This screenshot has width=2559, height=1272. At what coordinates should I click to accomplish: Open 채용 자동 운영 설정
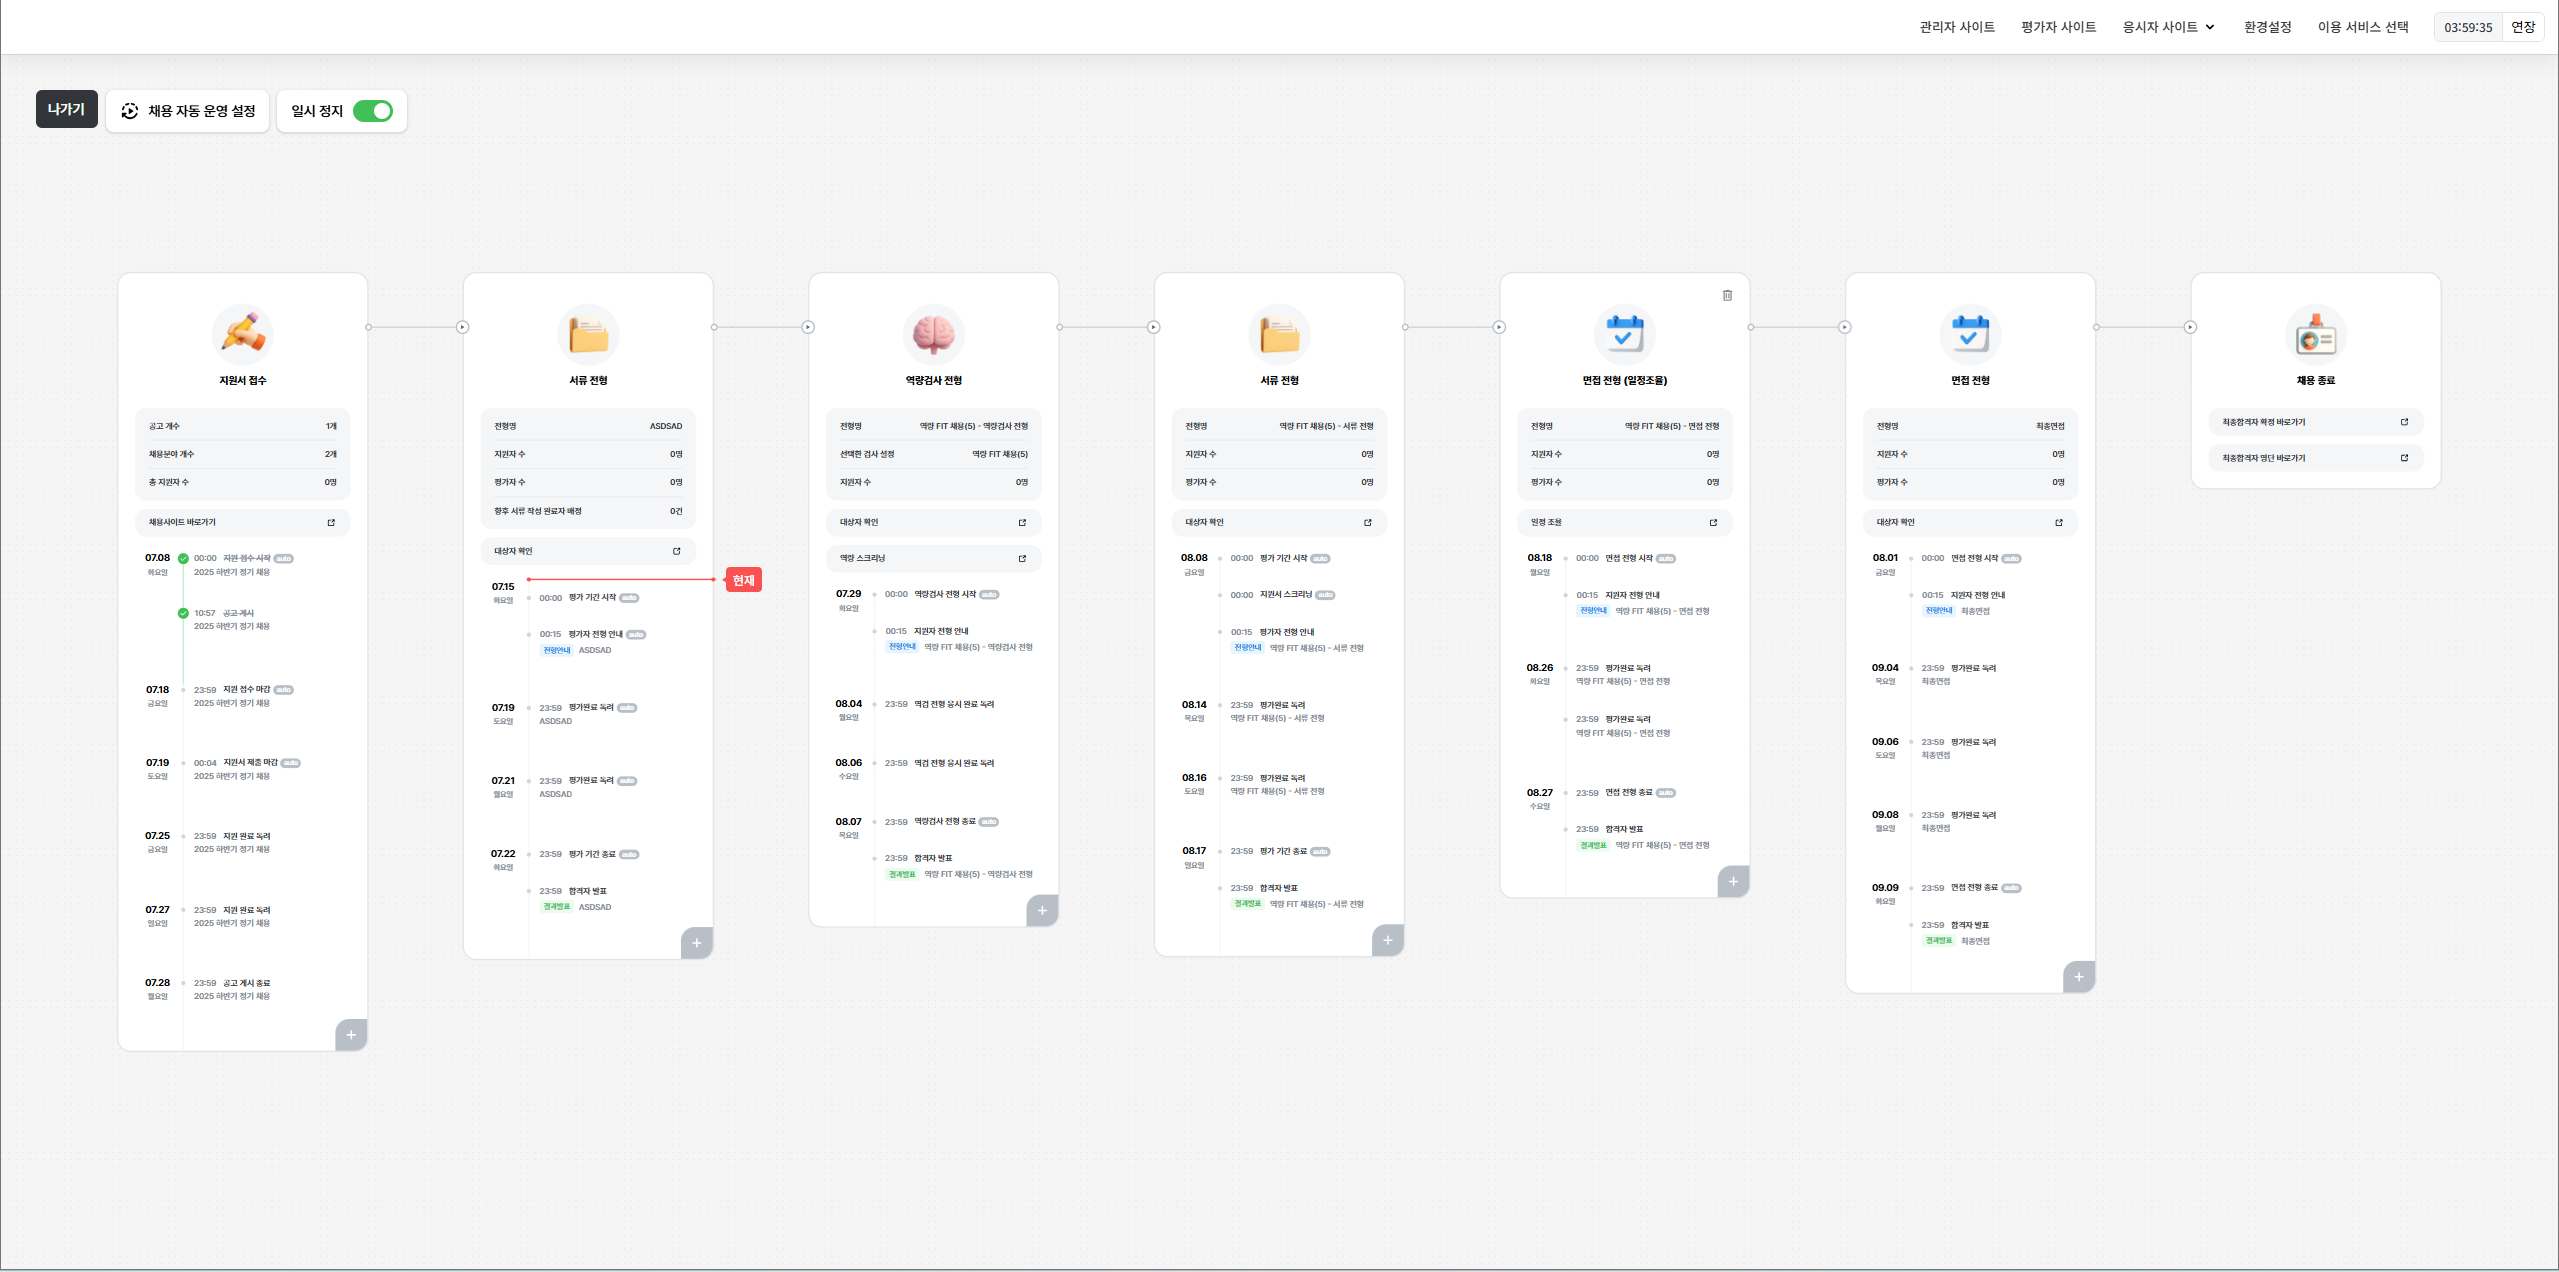coord(188,111)
